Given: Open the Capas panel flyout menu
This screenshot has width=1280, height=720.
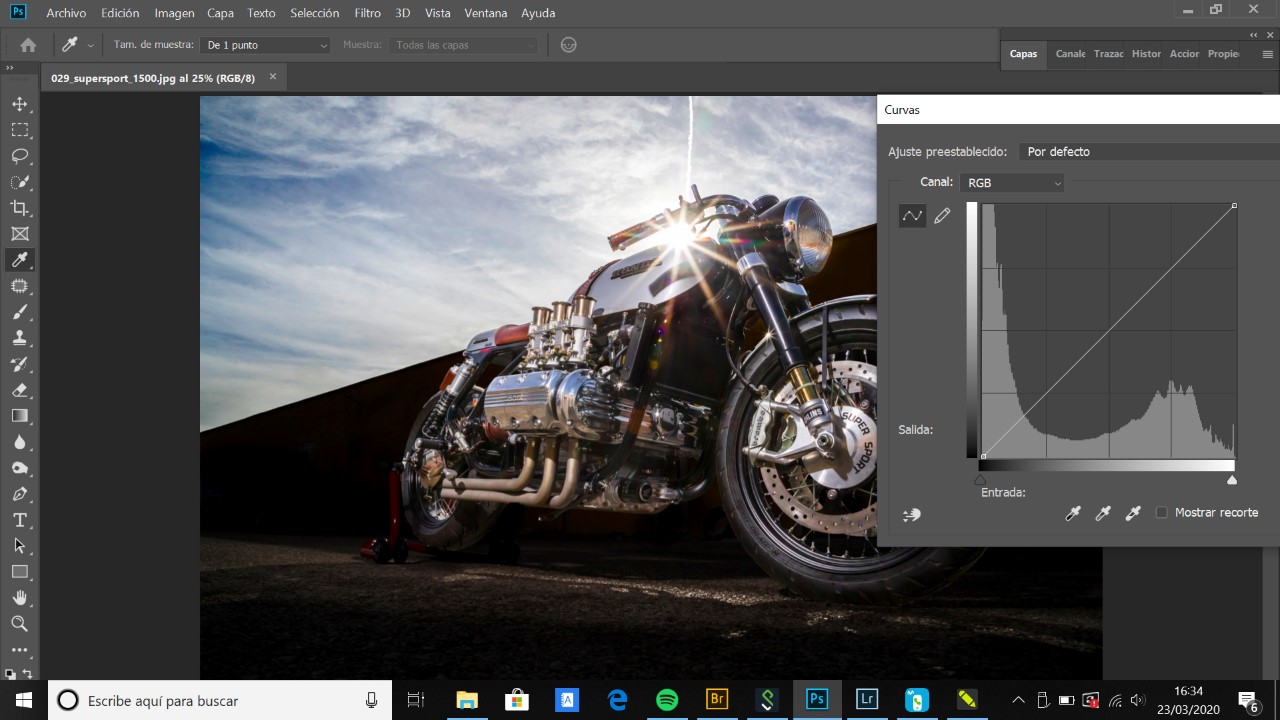Looking at the screenshot, I should tap(1267, 54).
